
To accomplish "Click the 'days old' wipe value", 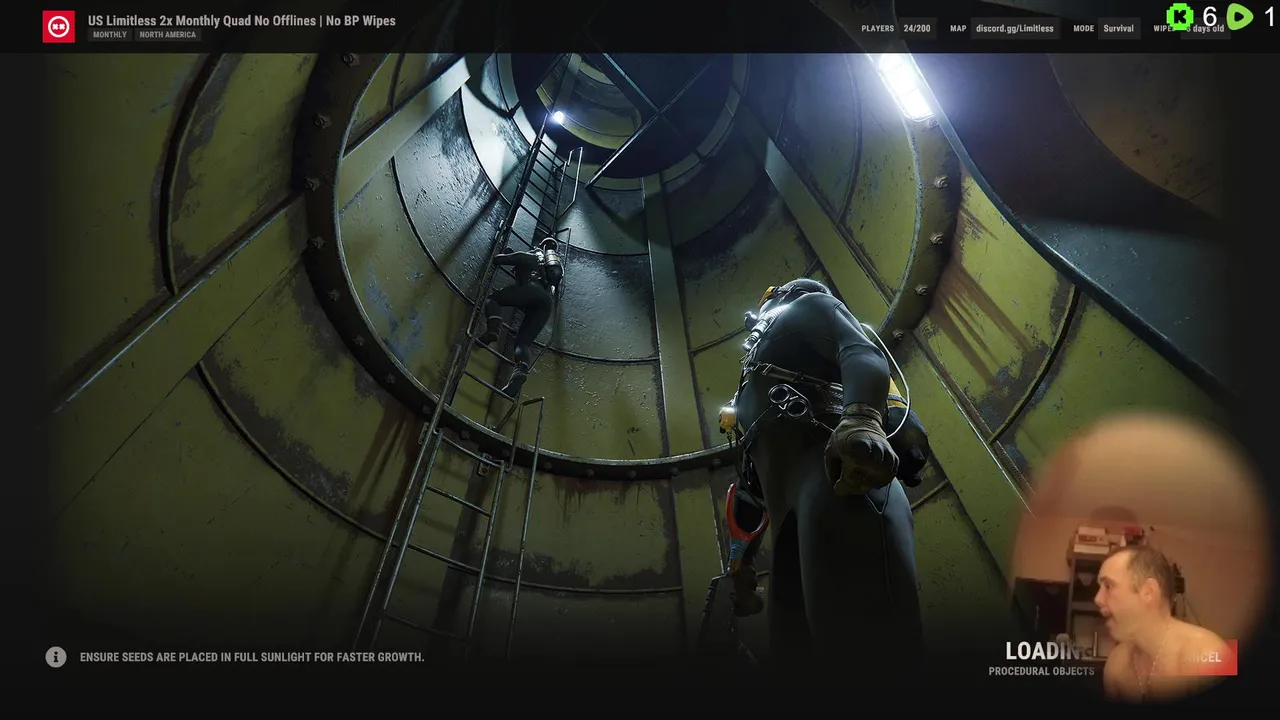I will click(1206, 29).
